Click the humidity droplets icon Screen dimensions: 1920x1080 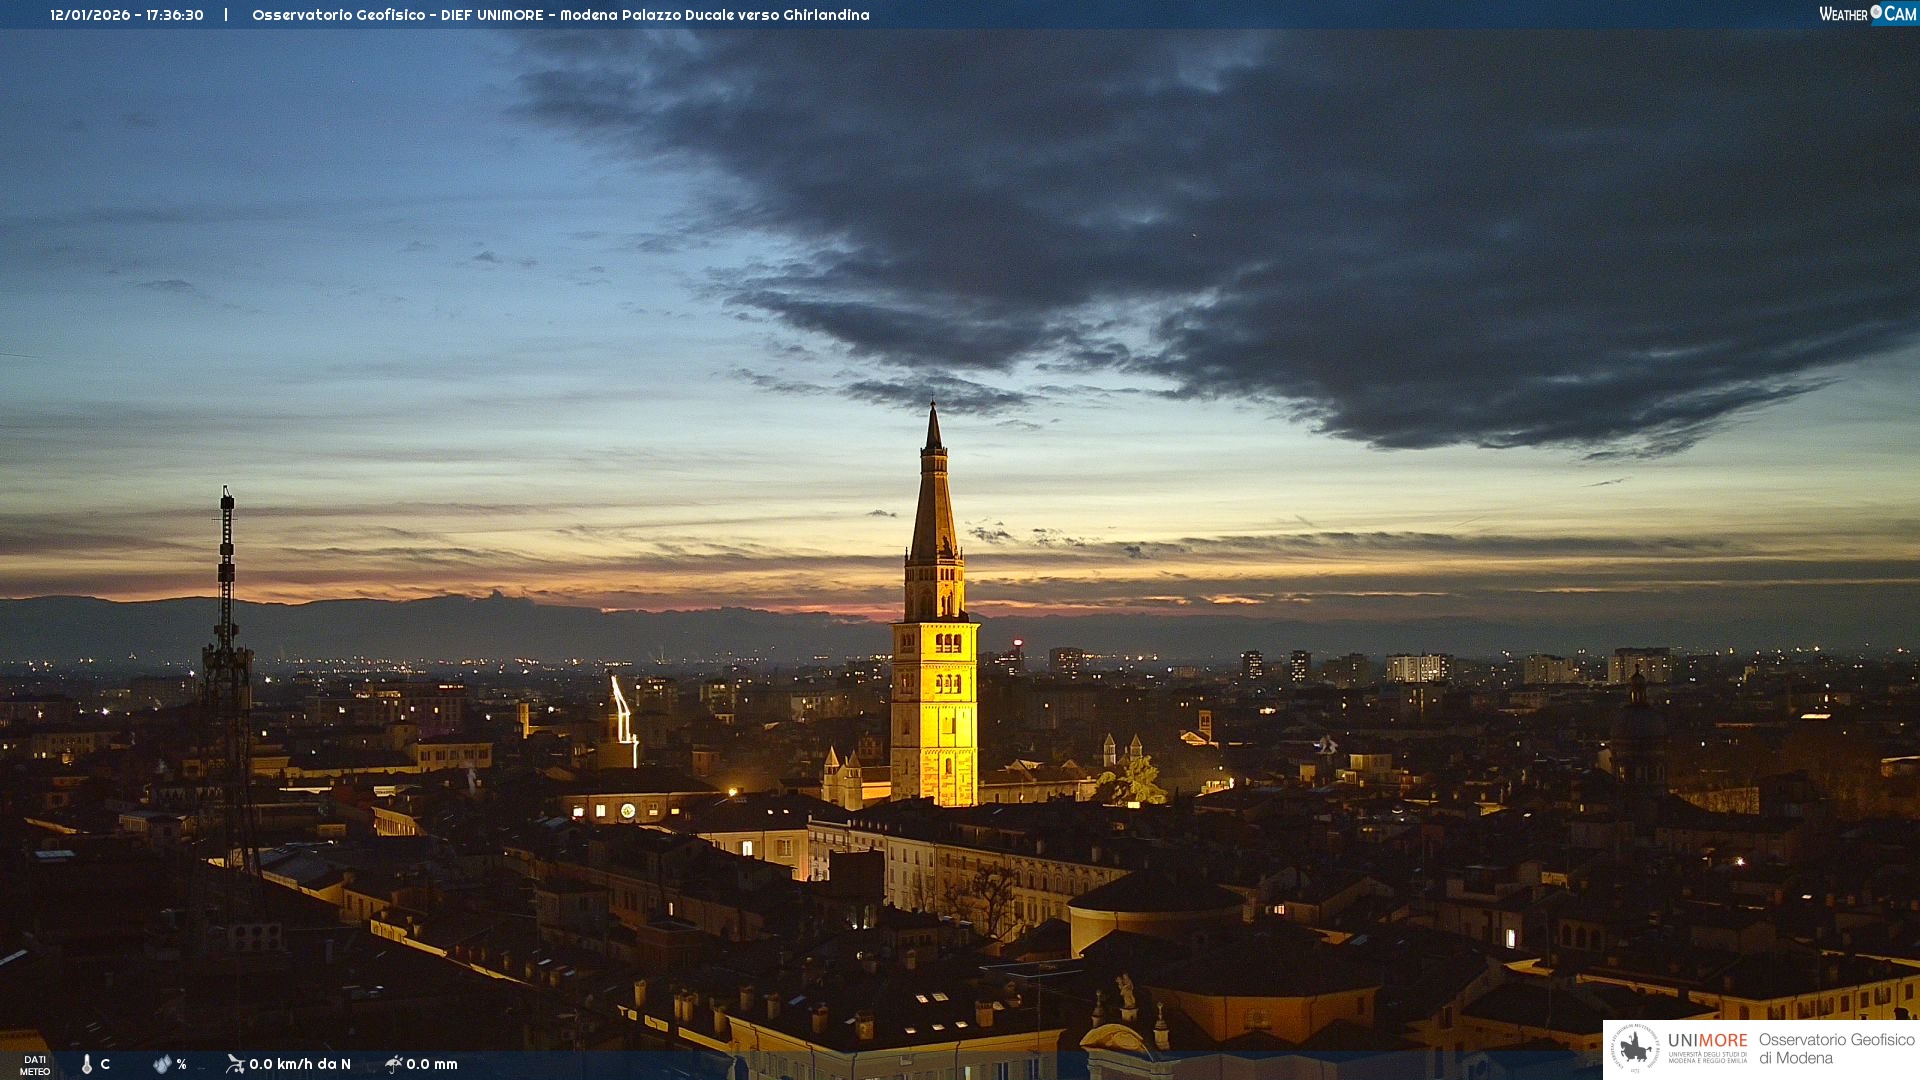tap(162, 1064)
